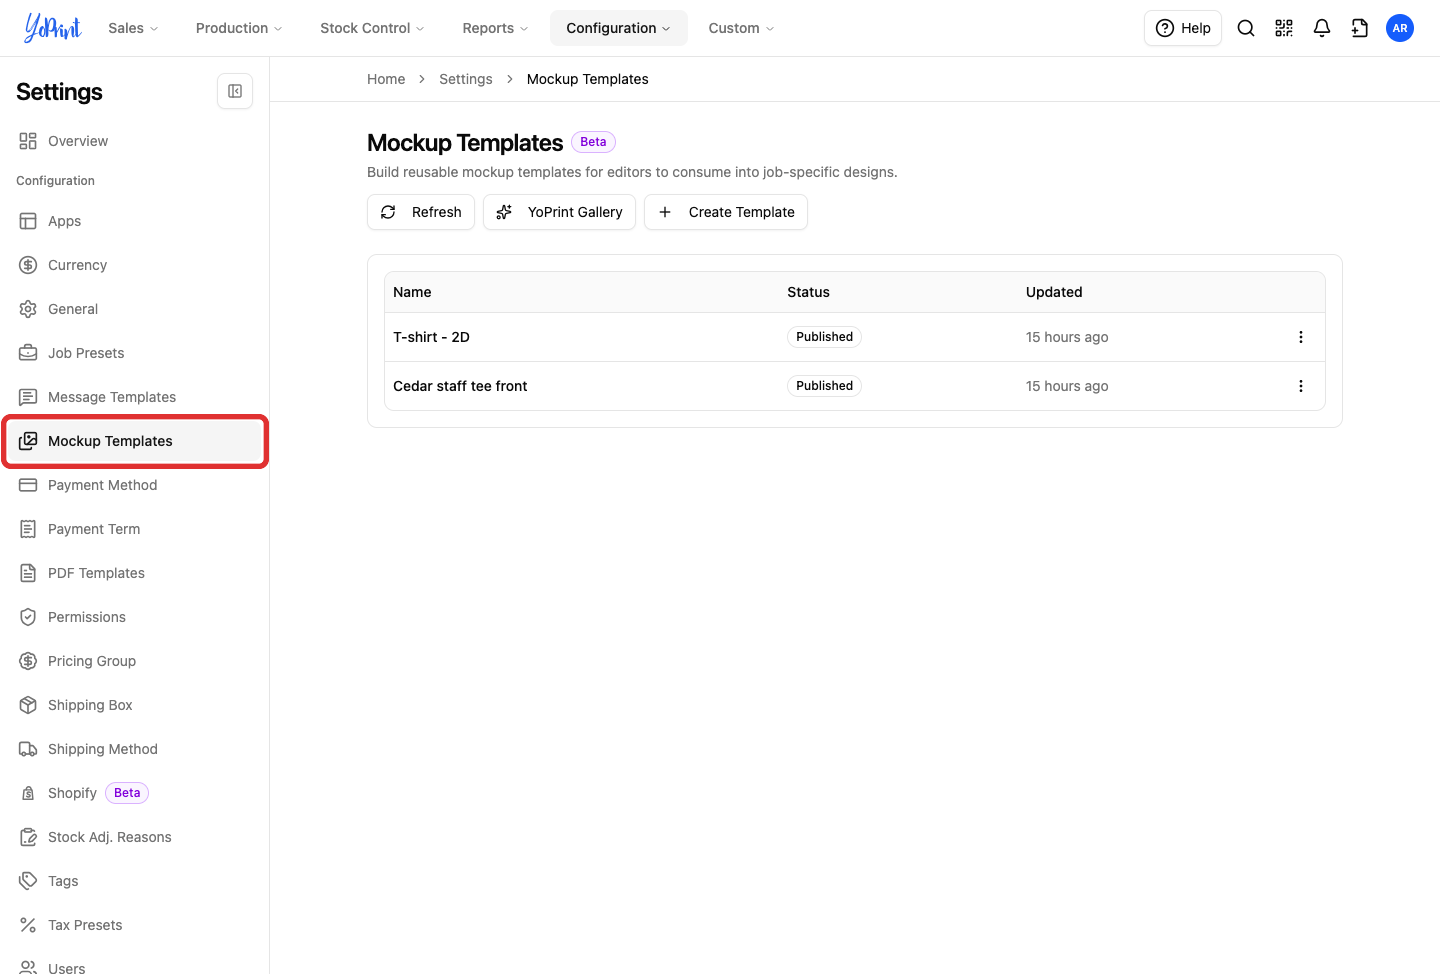Click the General gear icon
The height and width of the screenshot is (974, 1440).
(28, 309)
